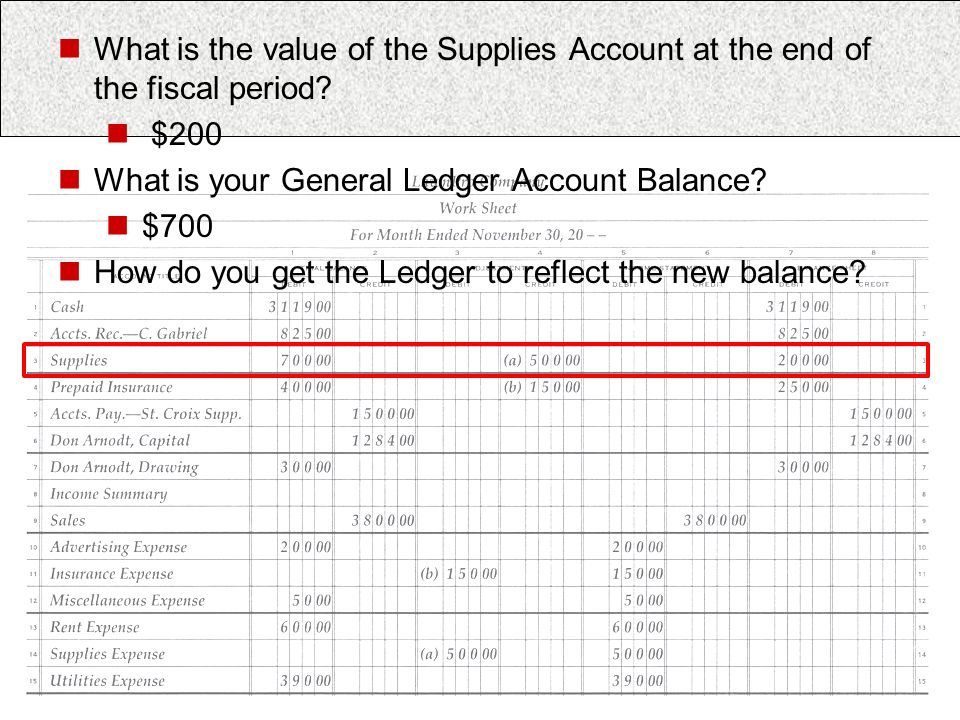This screenshot has height=720, width=960.
Task: Click the red bullet beside Supplies Account question
Action: [x=69, y=48]
